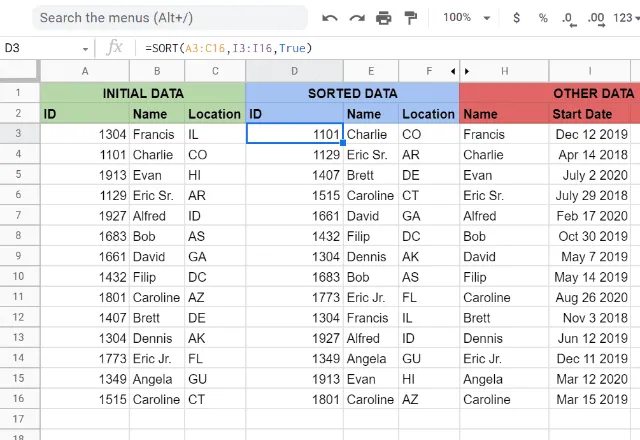
Task: Click the Undo arrow icon
Action: click(x=329, y=18)
